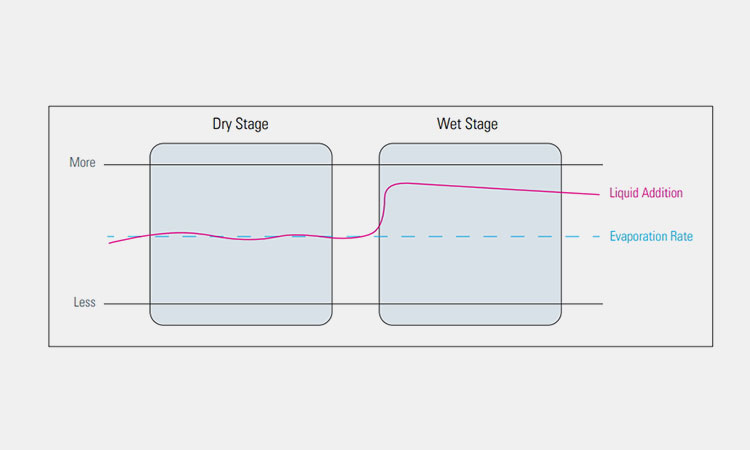Screen dimensions: 750x450
Task: Click the gap between Dry and Wet boxes
Action: (x=355, y=277)
